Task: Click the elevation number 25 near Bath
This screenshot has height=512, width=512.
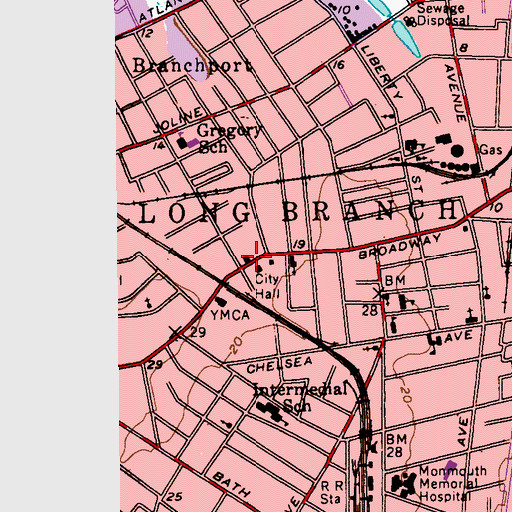Action: 174,497
